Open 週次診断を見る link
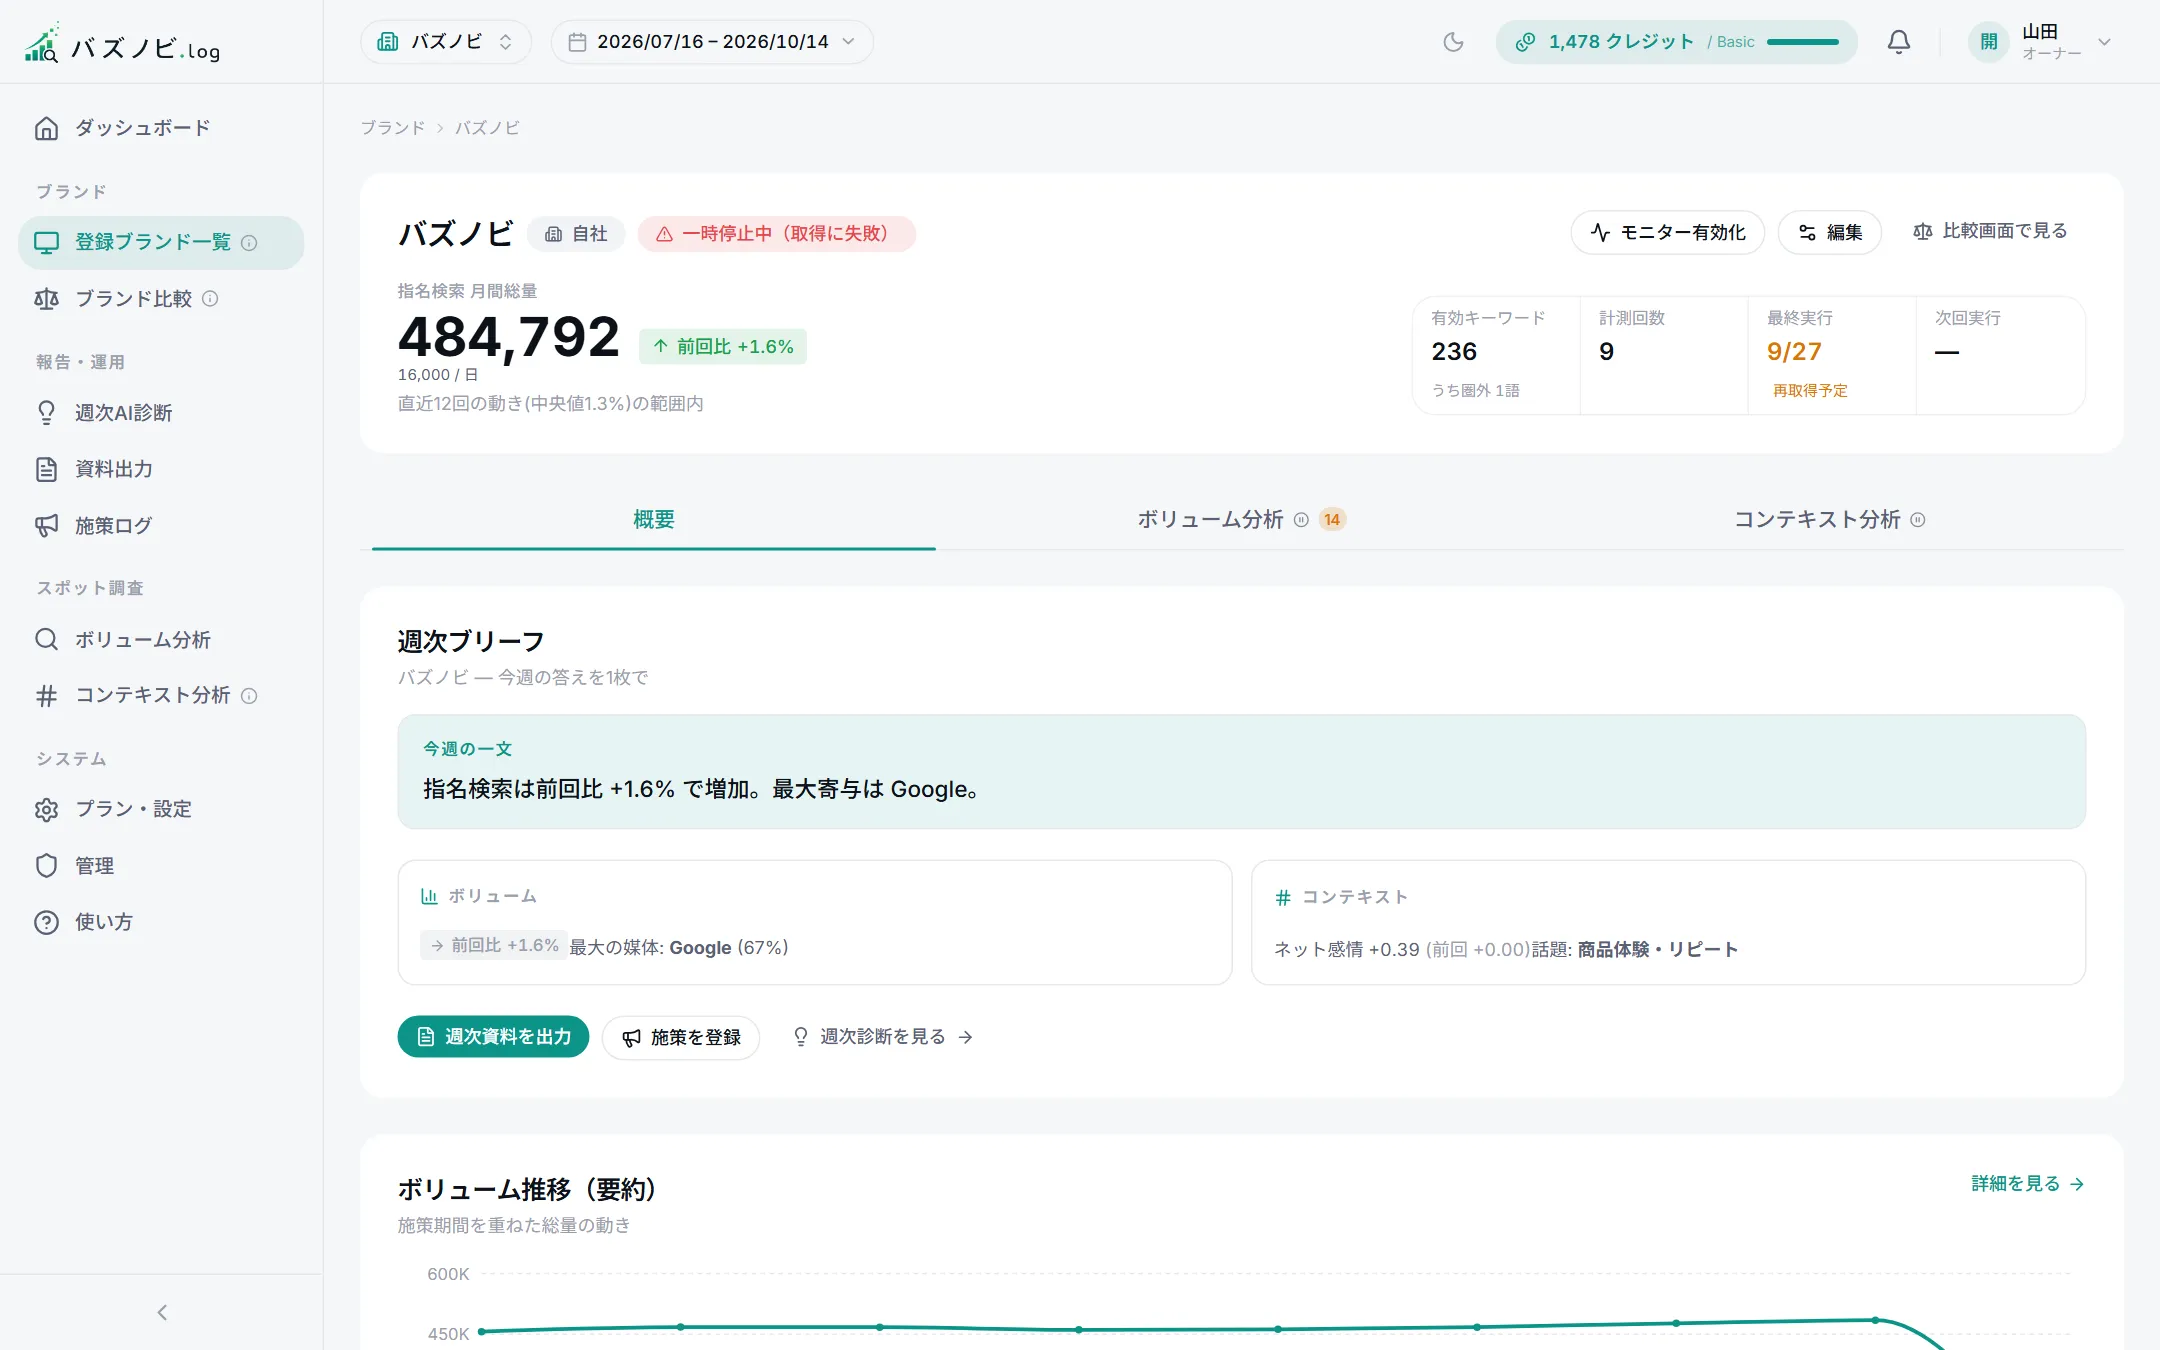 pos(883,1037)
